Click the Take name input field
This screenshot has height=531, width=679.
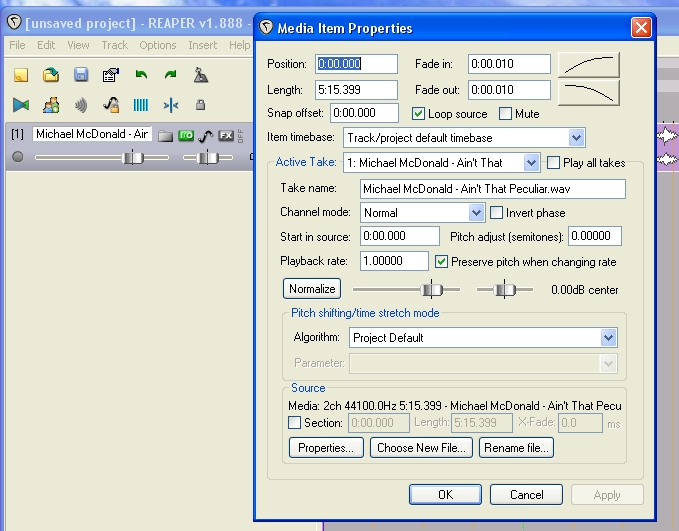click(x=493, y=189)
